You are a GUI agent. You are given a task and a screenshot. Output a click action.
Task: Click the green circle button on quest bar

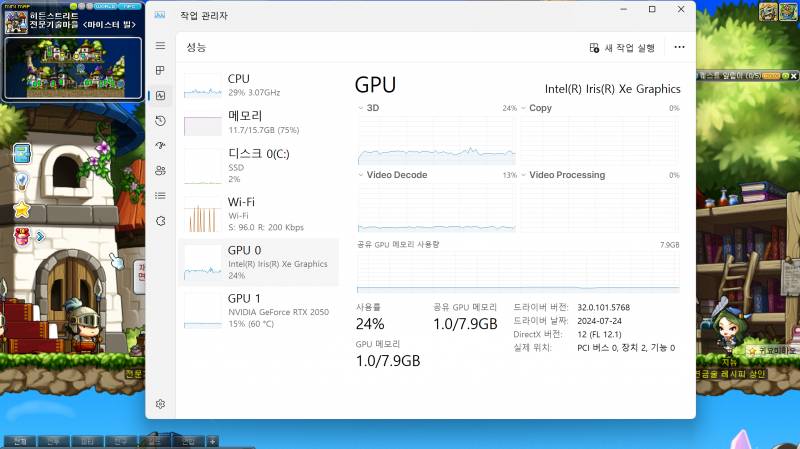coord(786,76)
